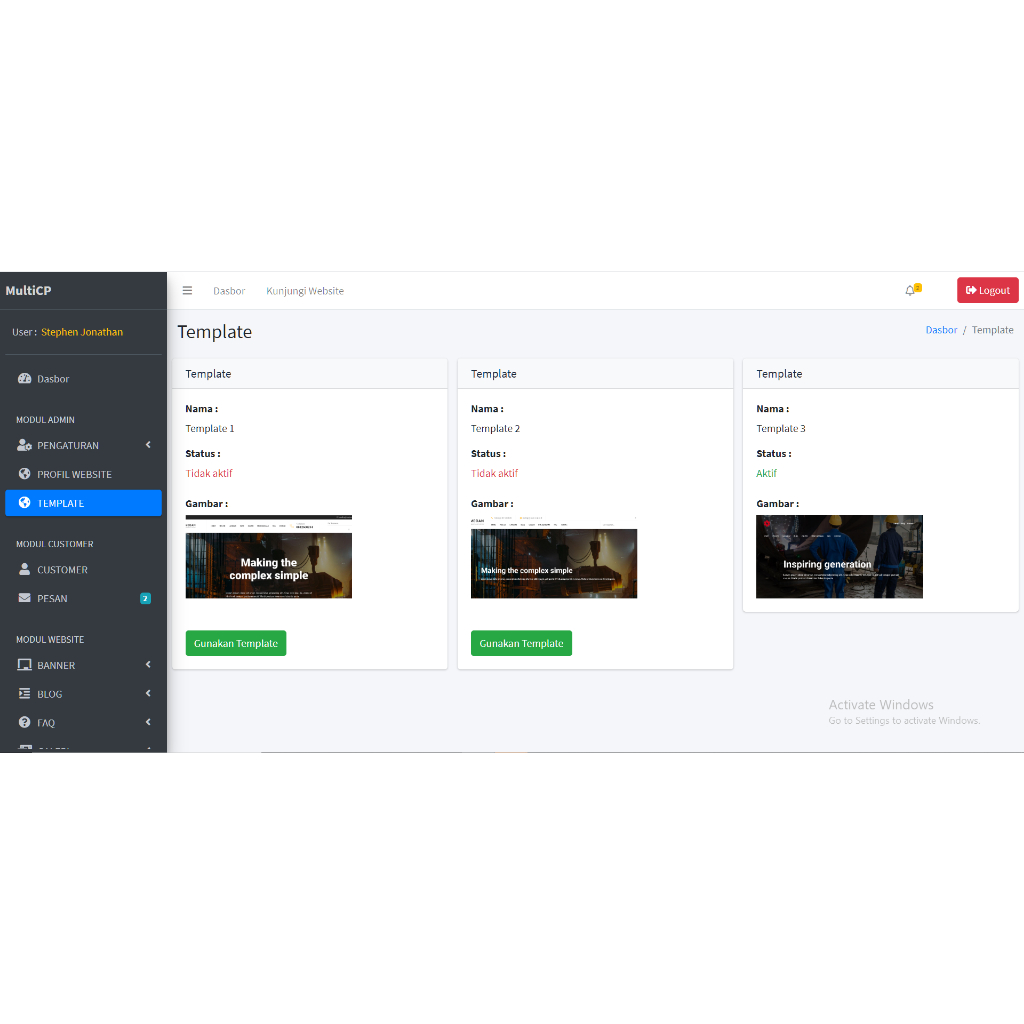Open the Dasbor menu item in top bar
The height and width of the screenshot is (1024, 1024).
[229, 290]
